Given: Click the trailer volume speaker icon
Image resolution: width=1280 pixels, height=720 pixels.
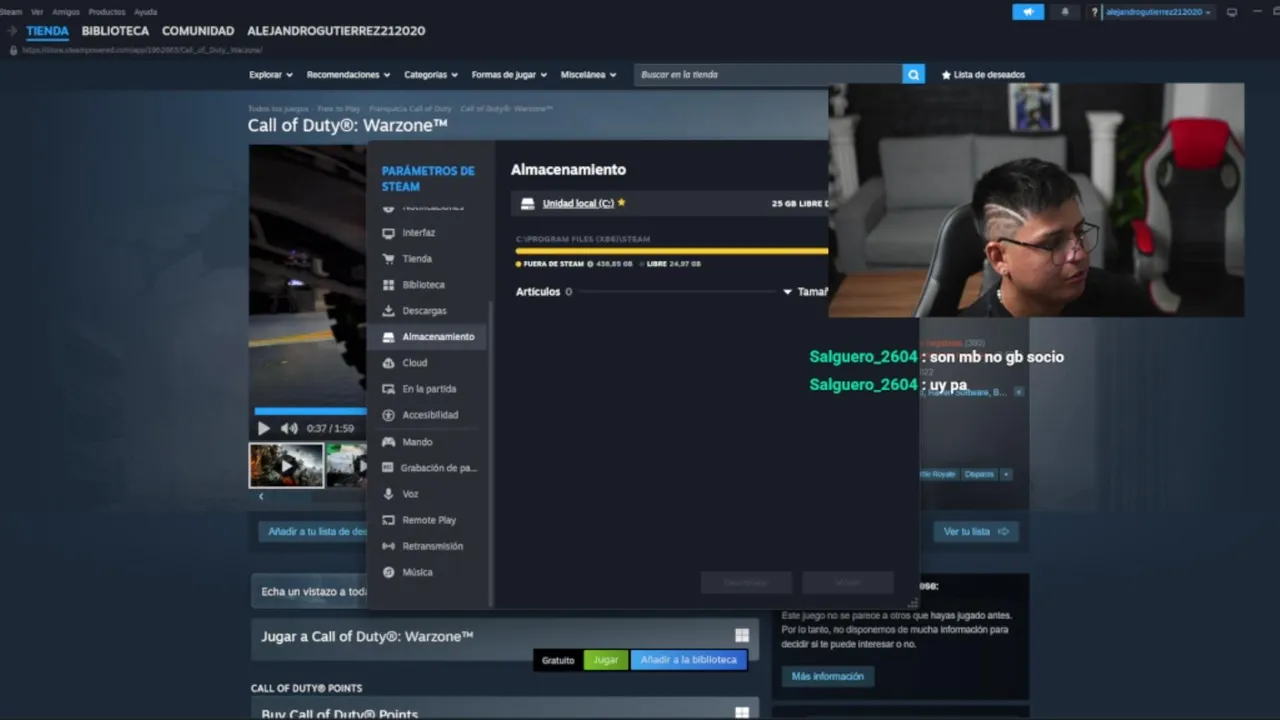Looking at the screenshot, I should click(x=288, y=428).
